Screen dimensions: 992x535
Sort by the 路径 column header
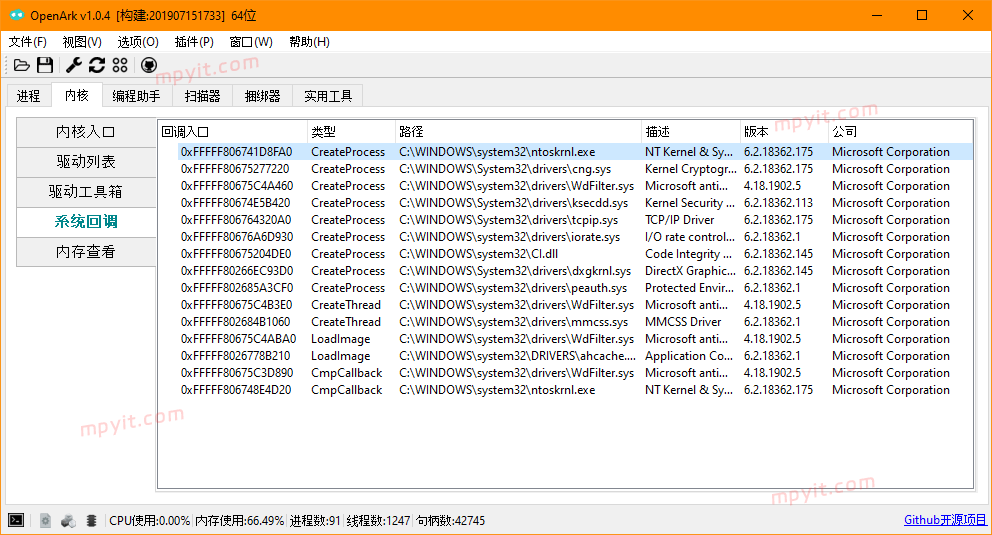tap(518, 132)
